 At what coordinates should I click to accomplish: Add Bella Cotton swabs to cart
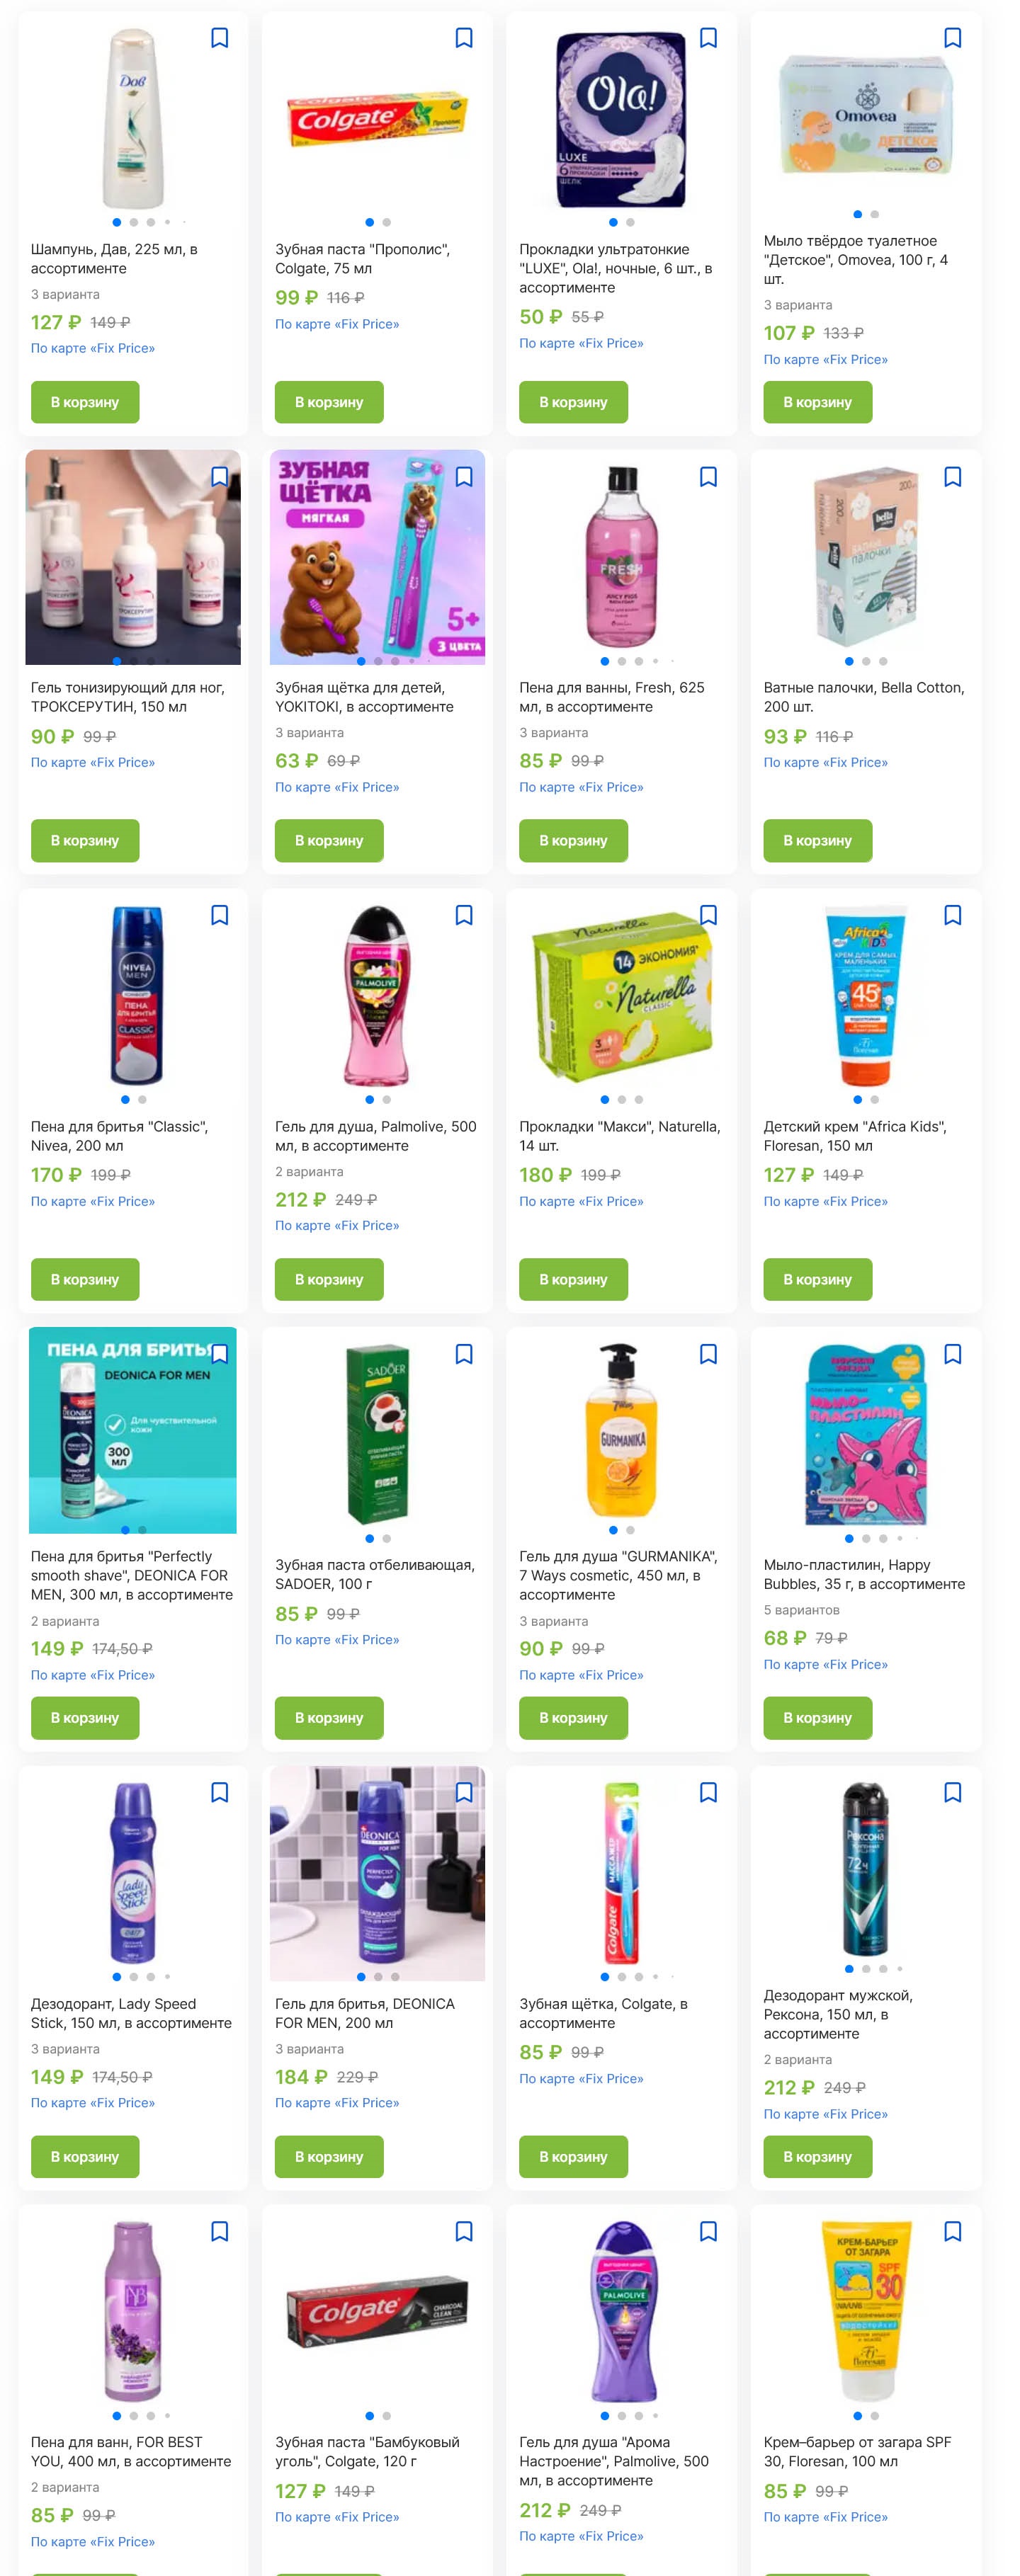[x=817, y=840]
